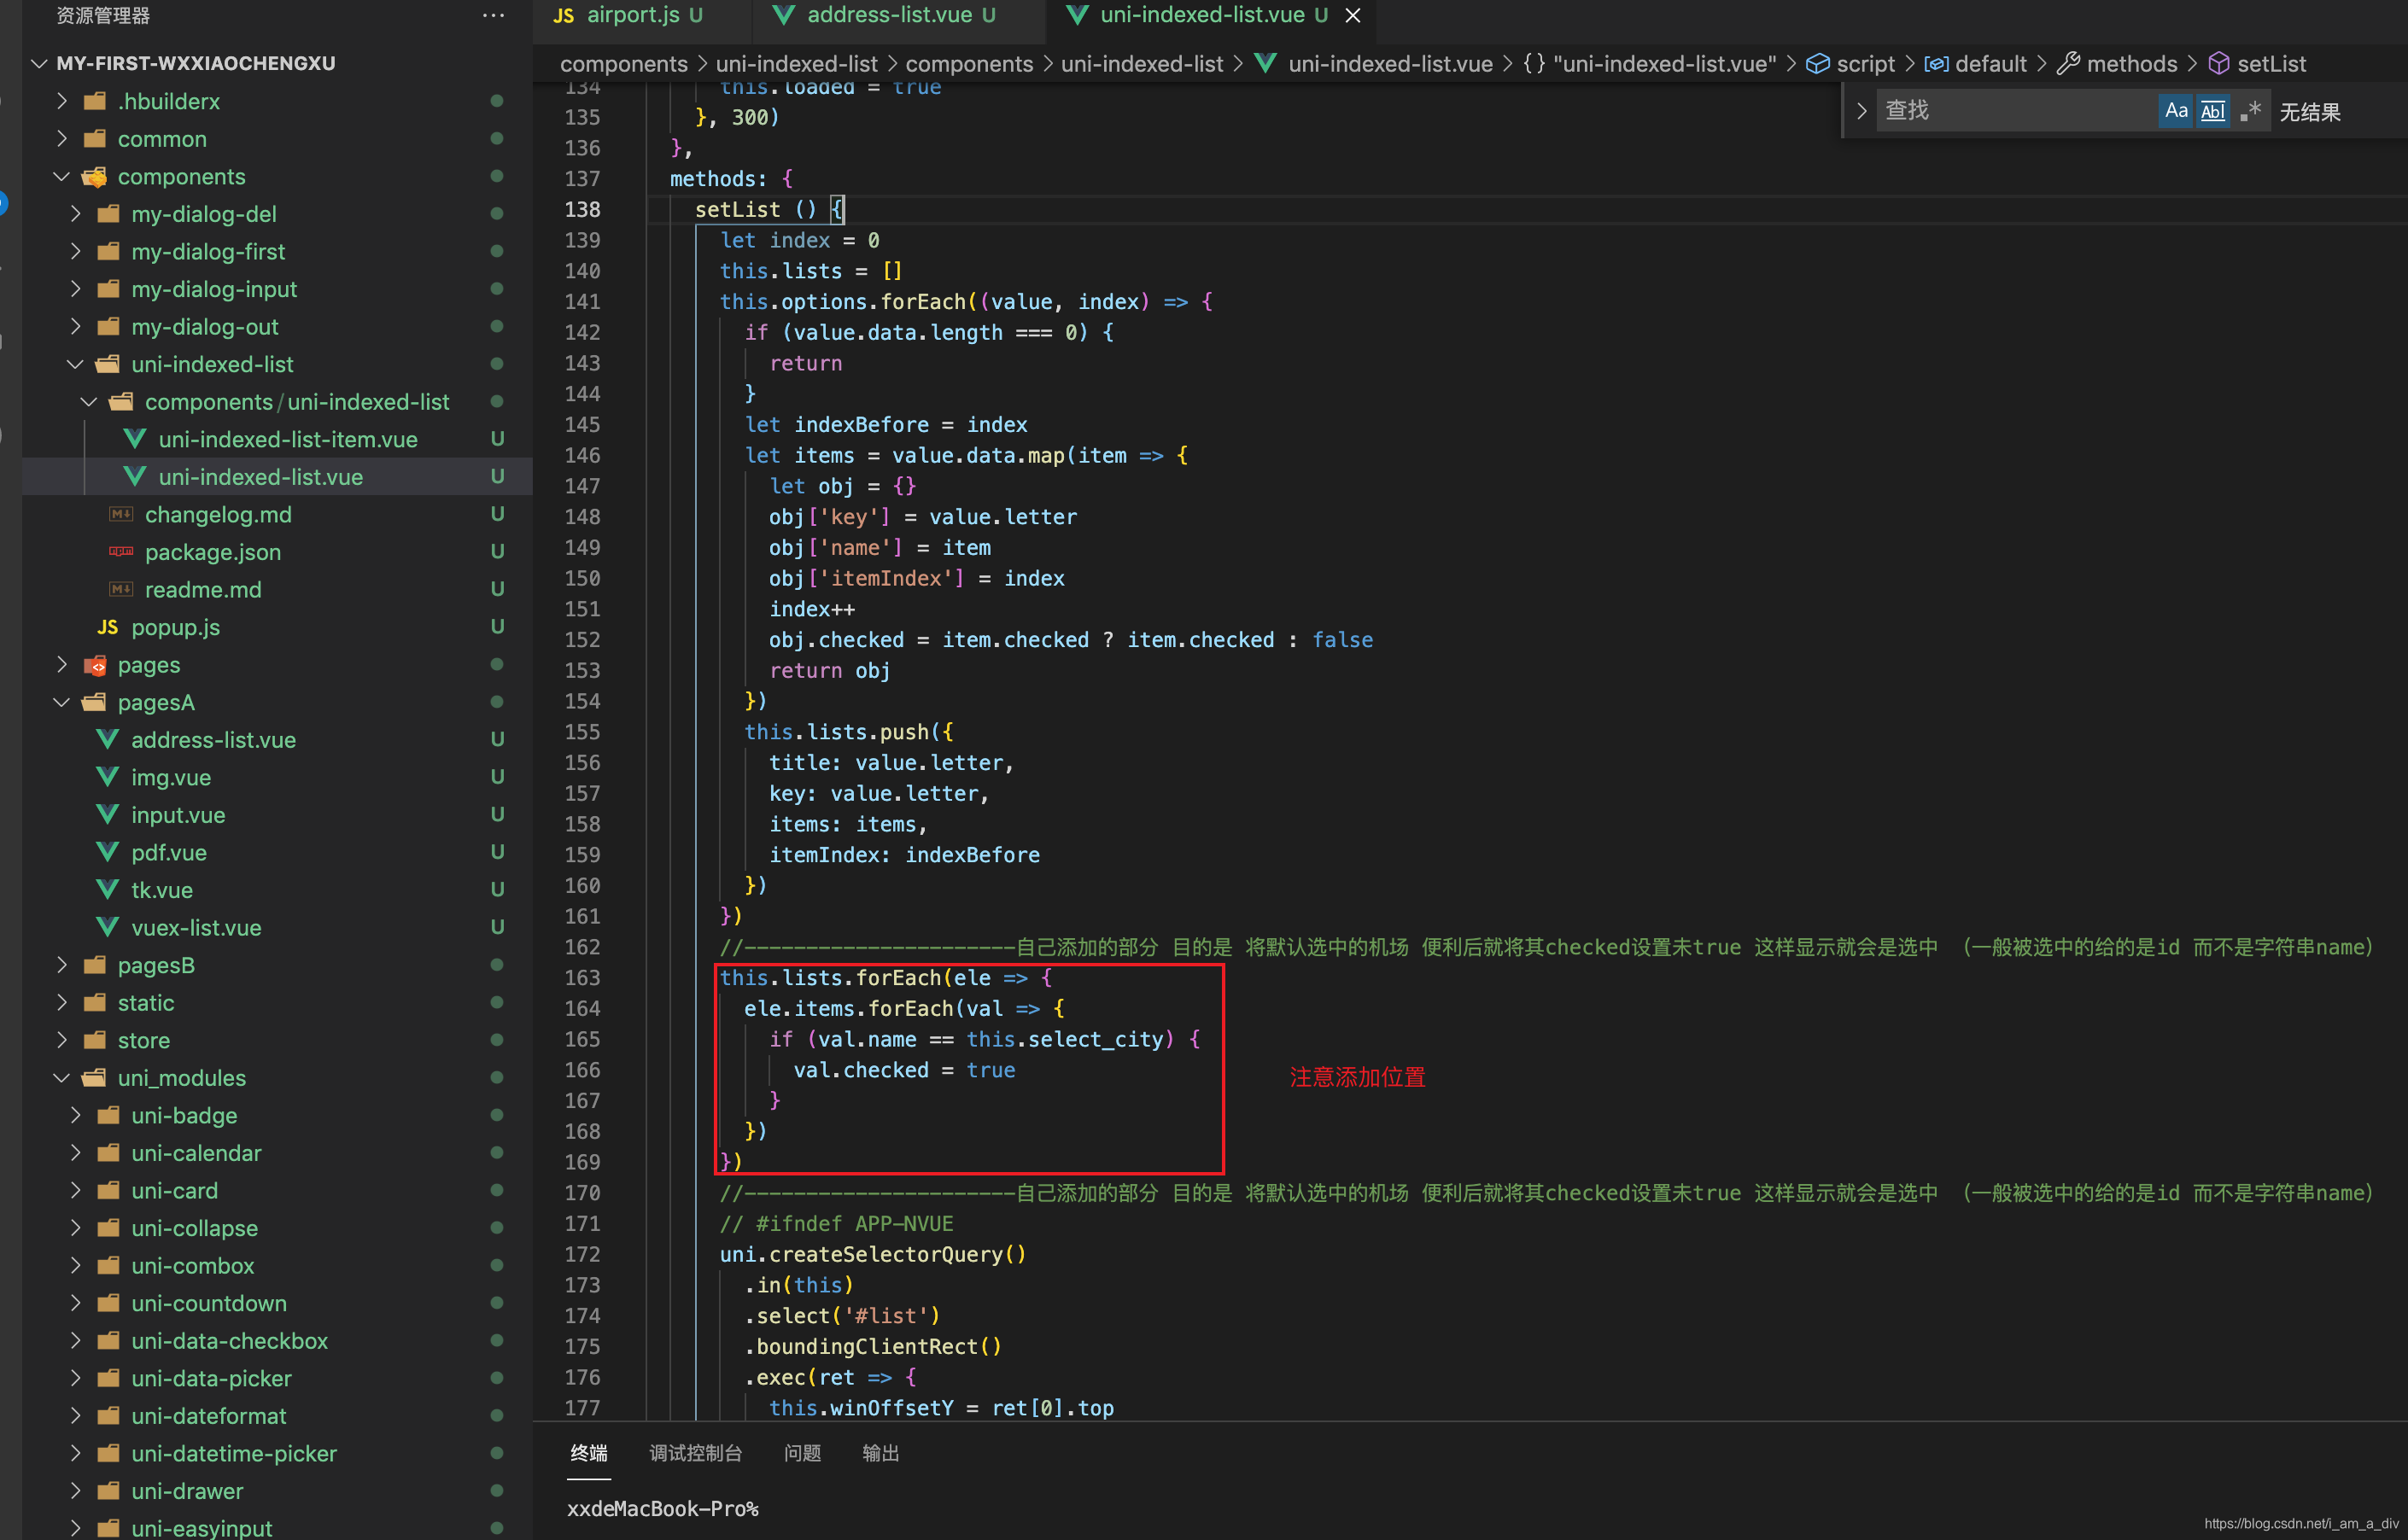Toggle Match Whole Word in find widget
This screenshot has height=1540, width=2408.
coord(2212,111)
